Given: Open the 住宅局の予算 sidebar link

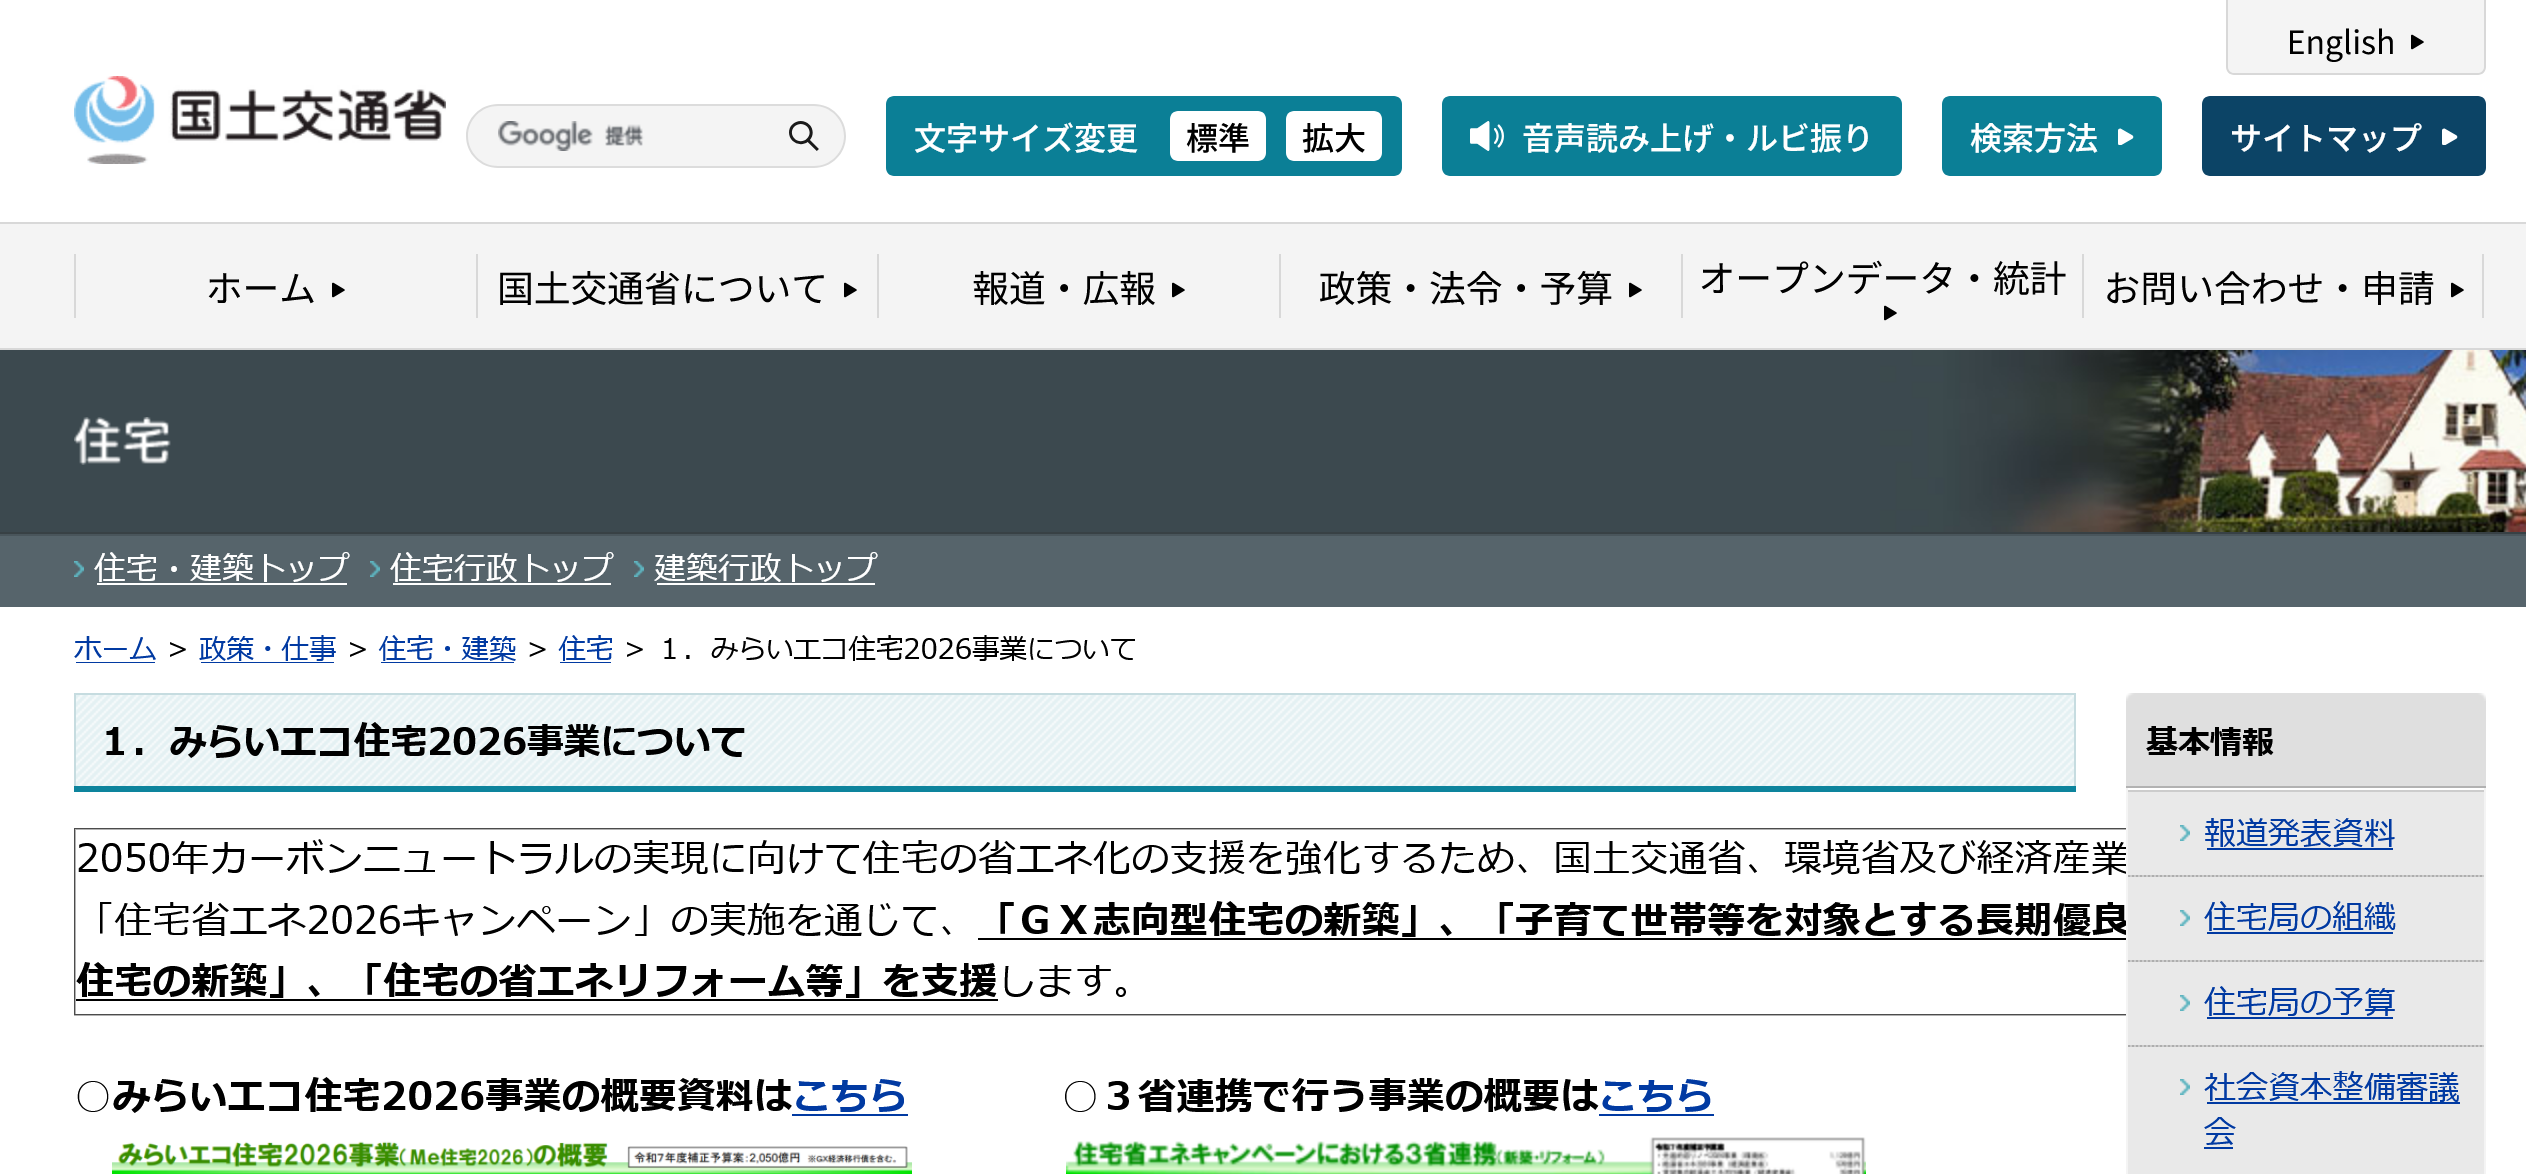Looking at the screenshot, I should click(x=2299, y=1002).
